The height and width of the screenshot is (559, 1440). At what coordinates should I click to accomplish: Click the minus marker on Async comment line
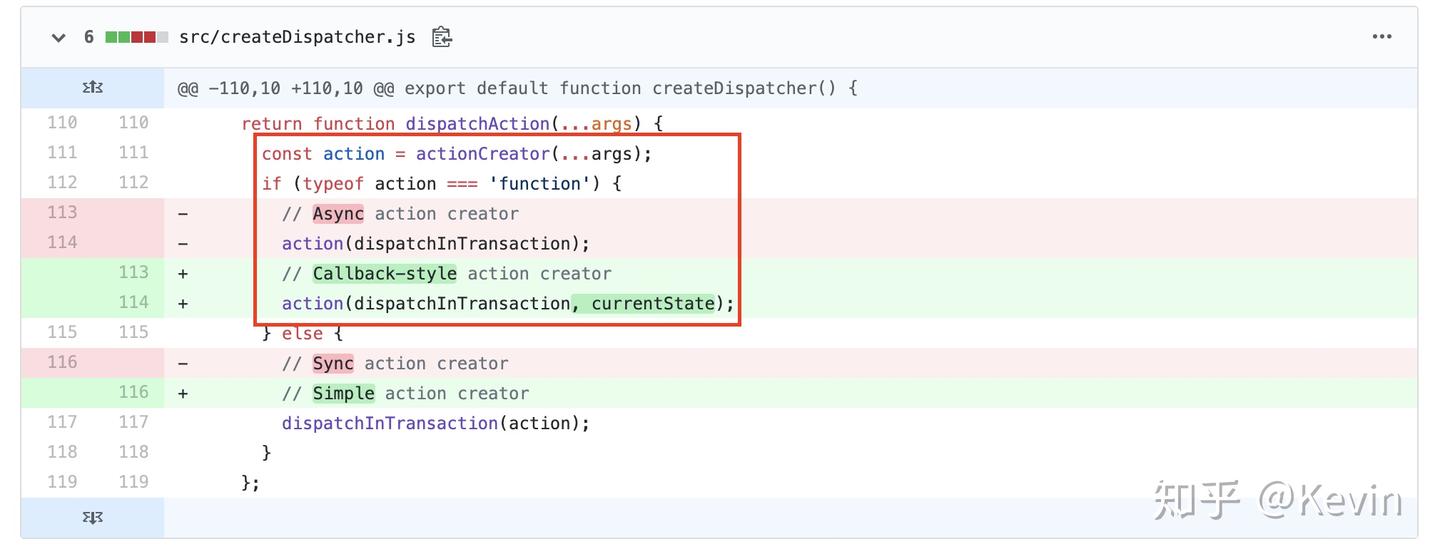point(183,213)
